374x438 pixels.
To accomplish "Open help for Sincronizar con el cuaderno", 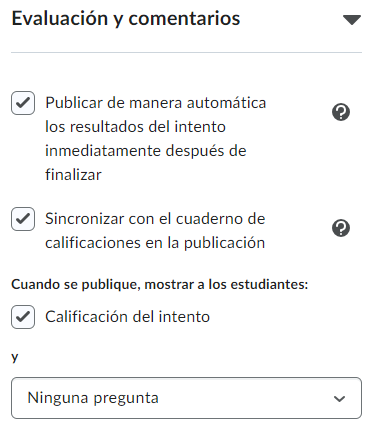I will [341, 228].
